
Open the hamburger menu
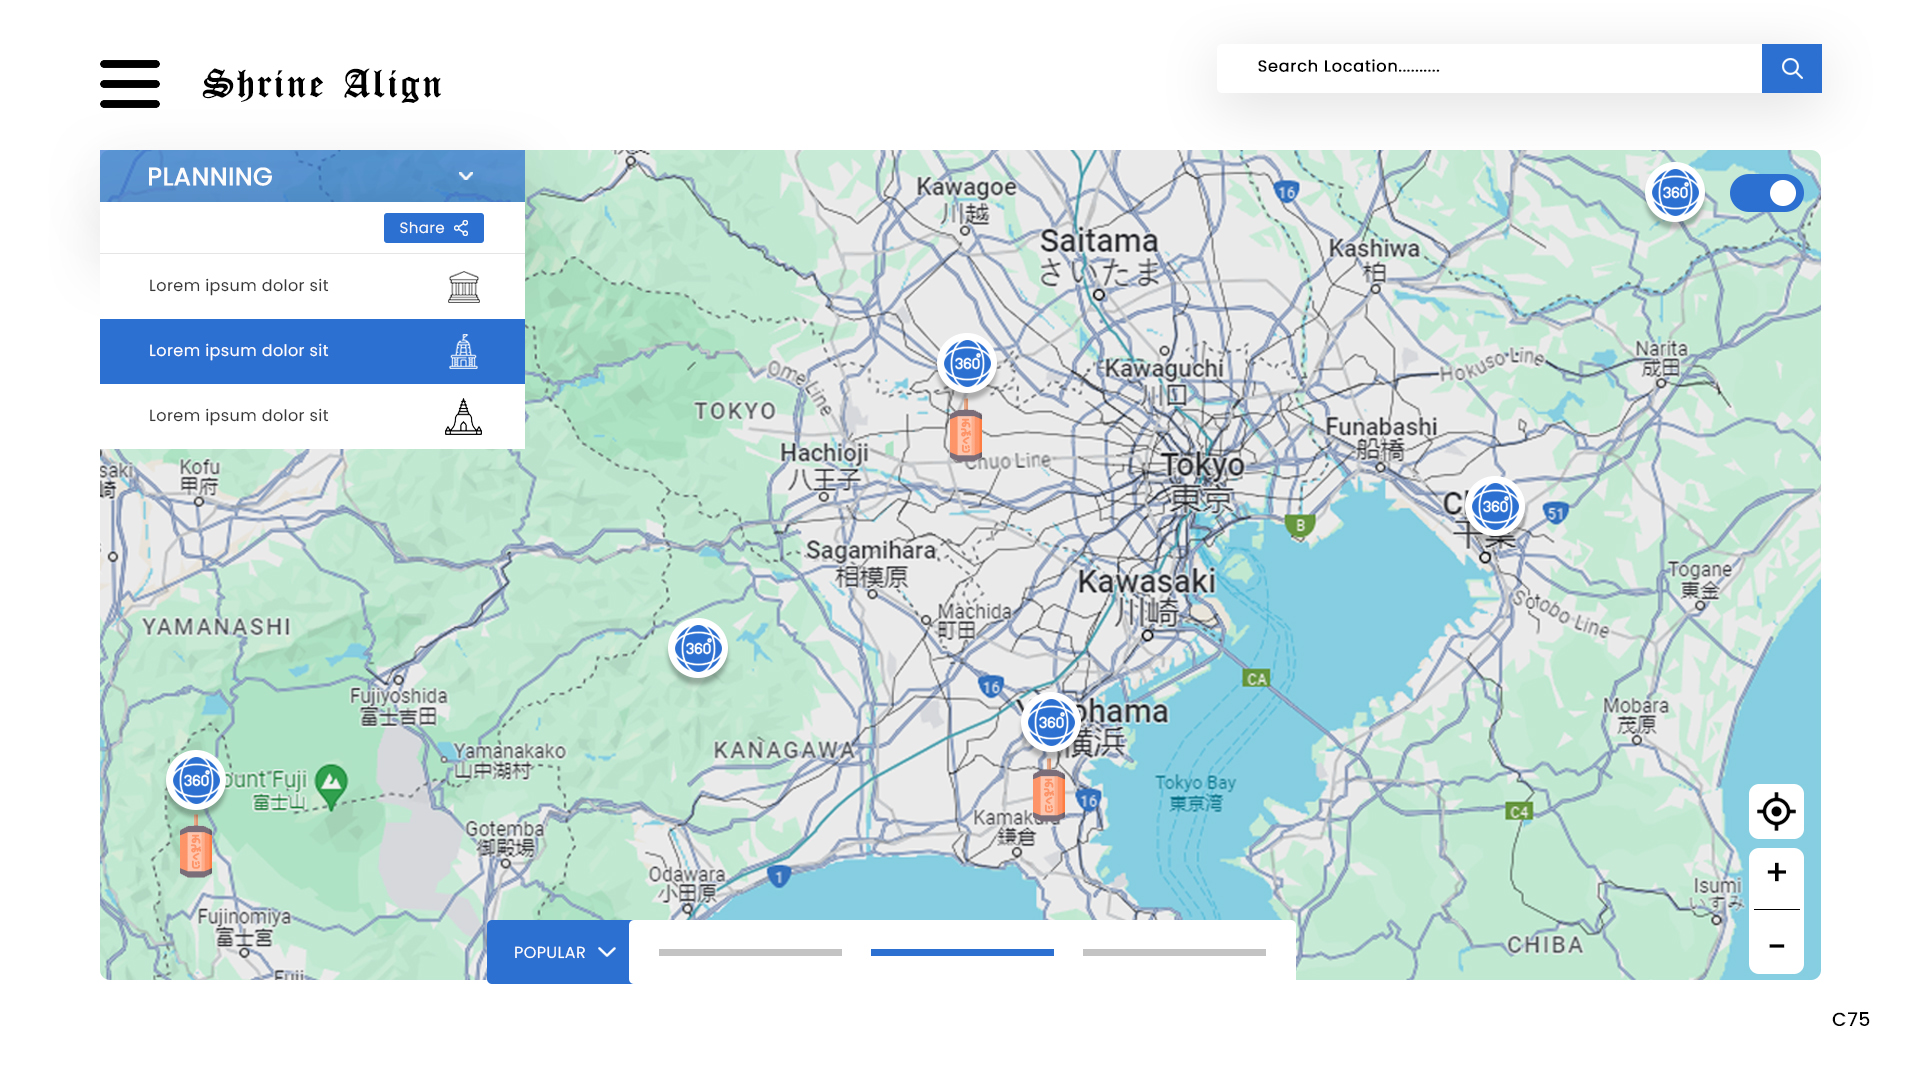tap(130, 84)
